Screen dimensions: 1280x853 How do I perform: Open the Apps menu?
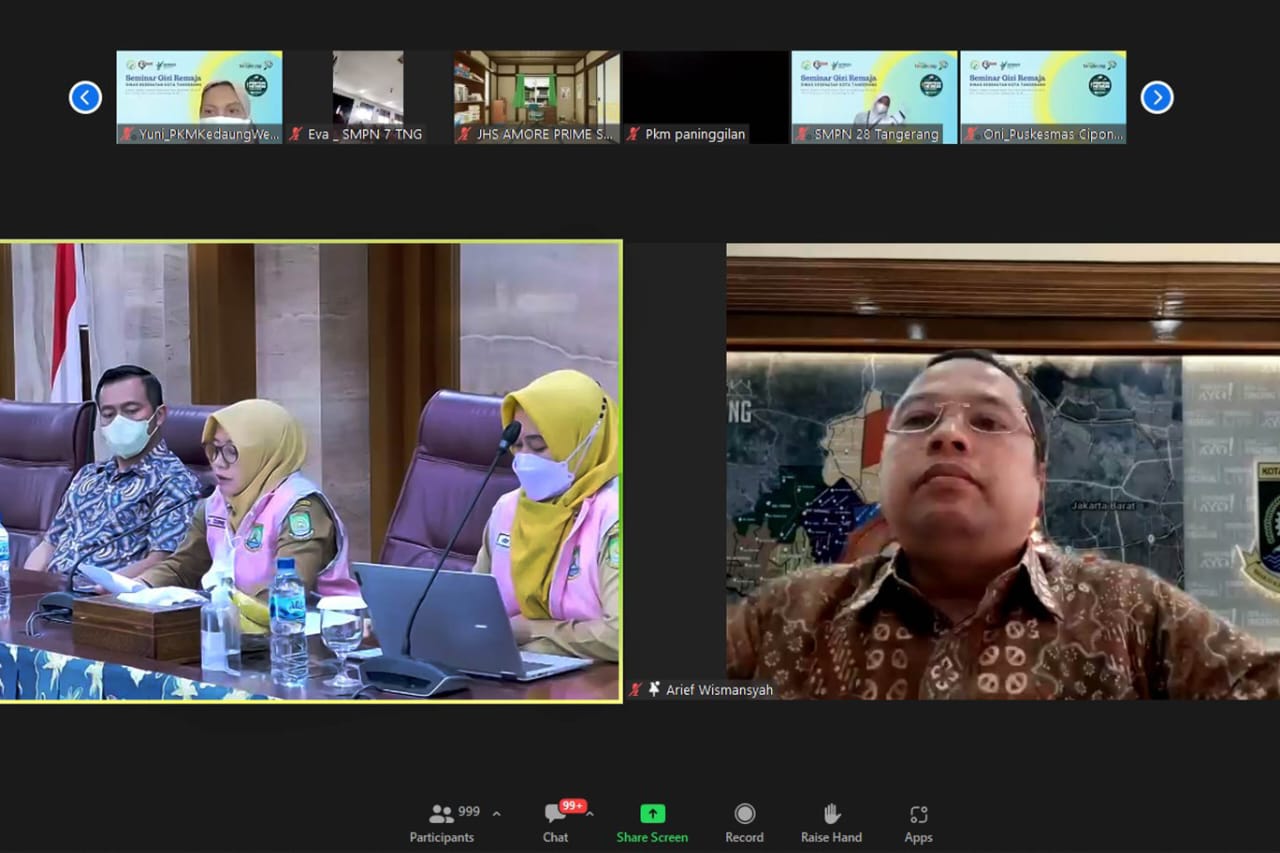pos(918,823)
